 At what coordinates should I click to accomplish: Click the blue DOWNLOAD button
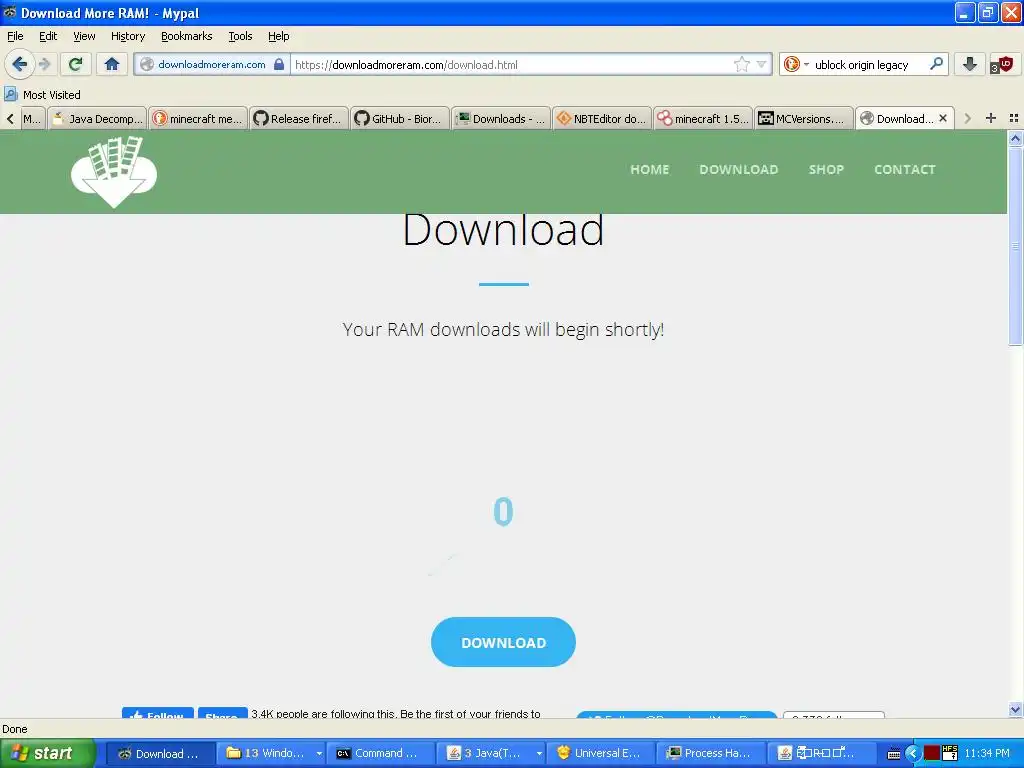[503, 642]
